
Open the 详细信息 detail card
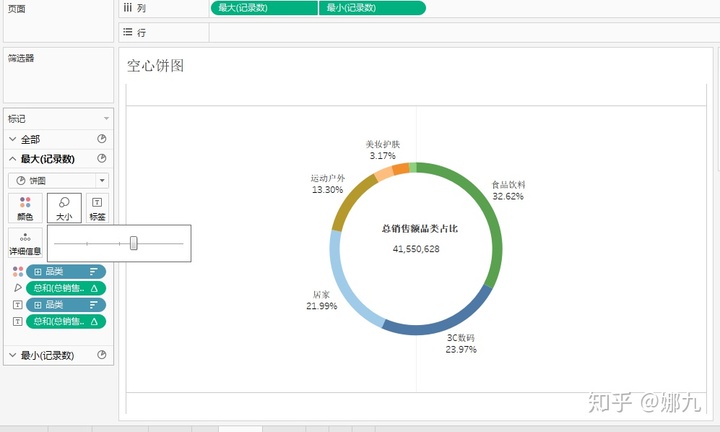(25, 243)
